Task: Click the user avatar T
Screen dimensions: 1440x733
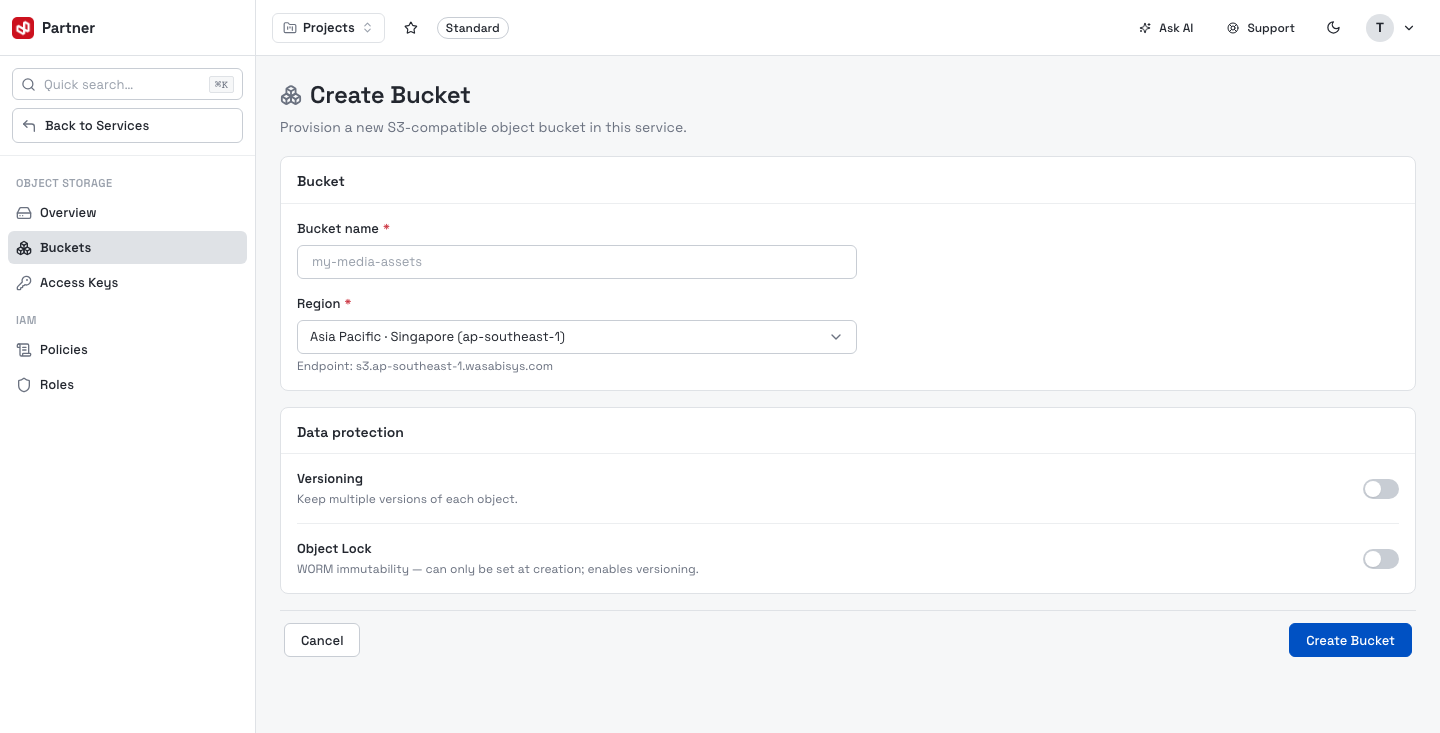Action: tap(1380, 28)
